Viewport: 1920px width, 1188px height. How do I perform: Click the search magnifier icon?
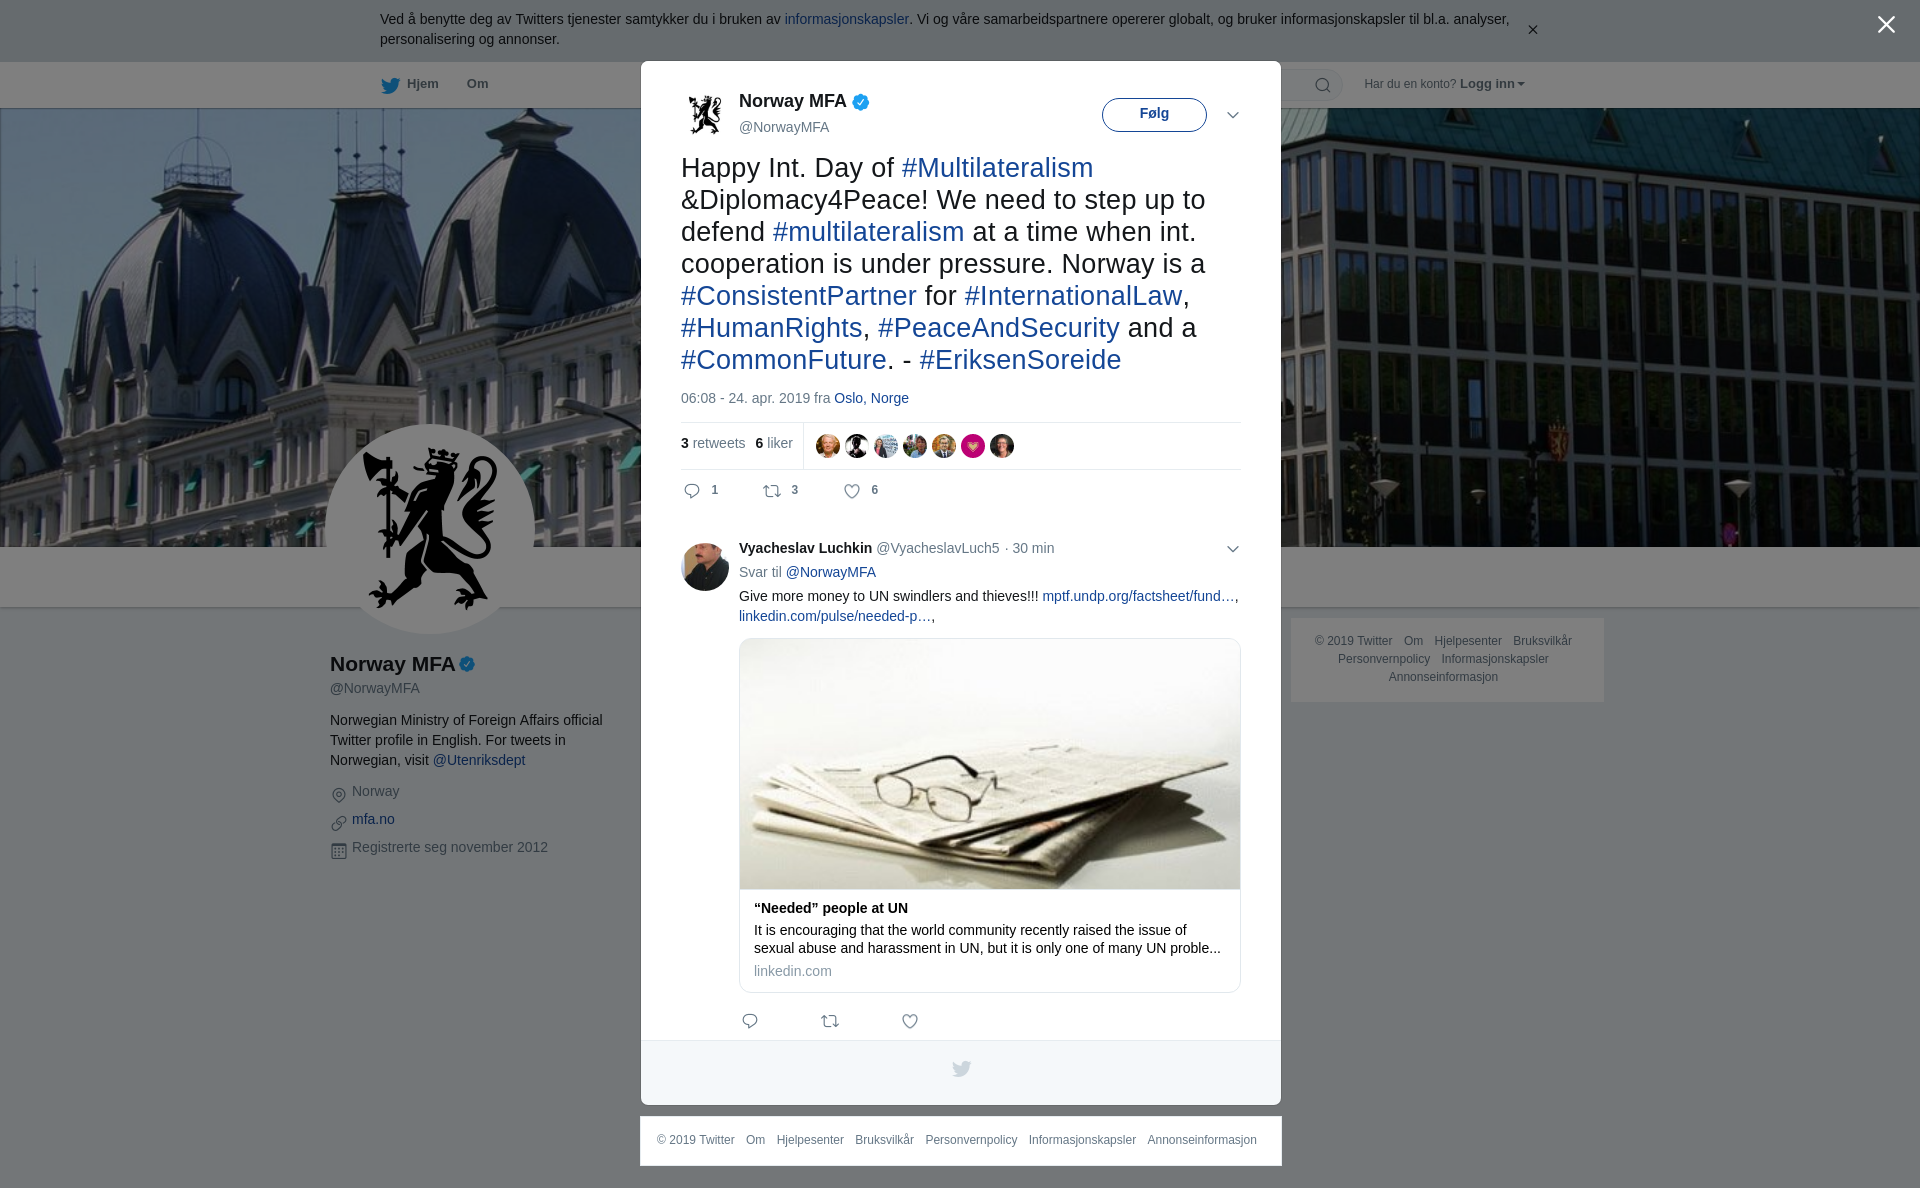(x=1323, y=85)
